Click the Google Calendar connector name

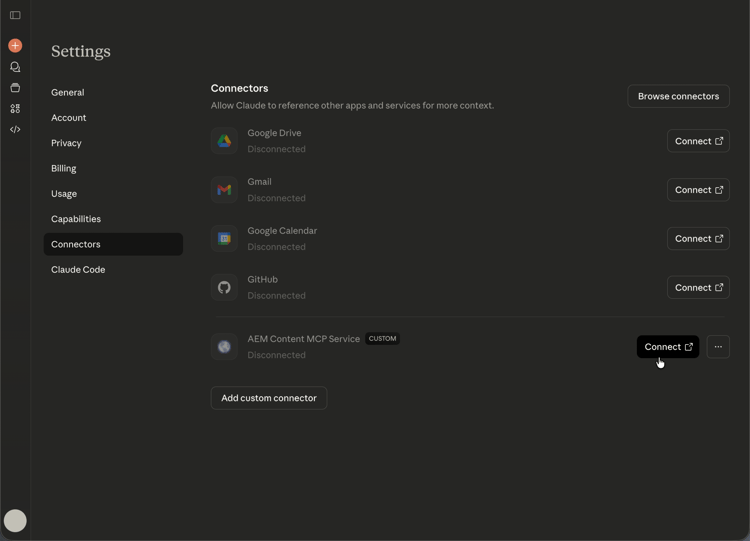(282, 231)
